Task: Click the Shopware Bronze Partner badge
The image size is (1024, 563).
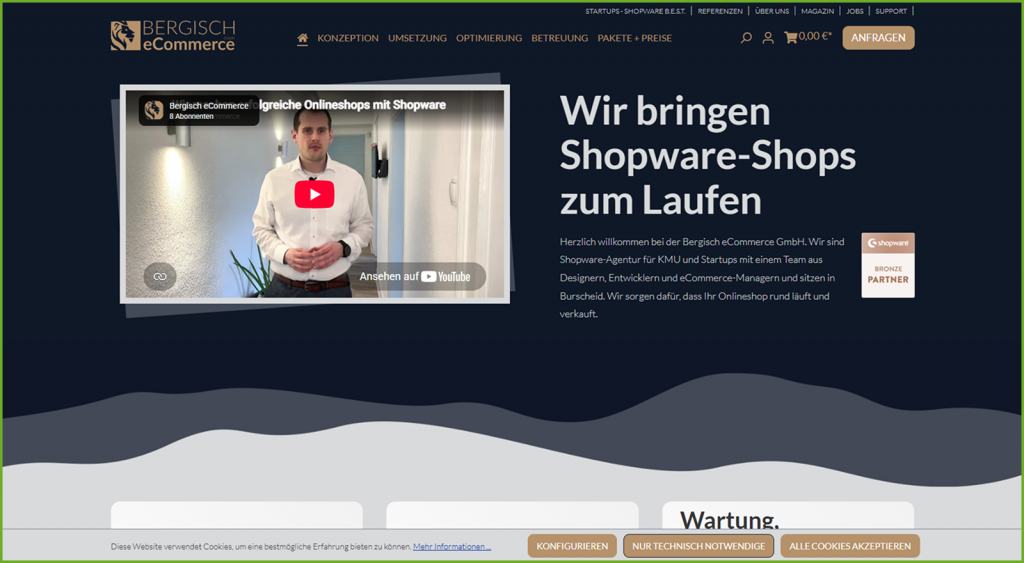Action: pyautogui.click(x=888, y=265)
